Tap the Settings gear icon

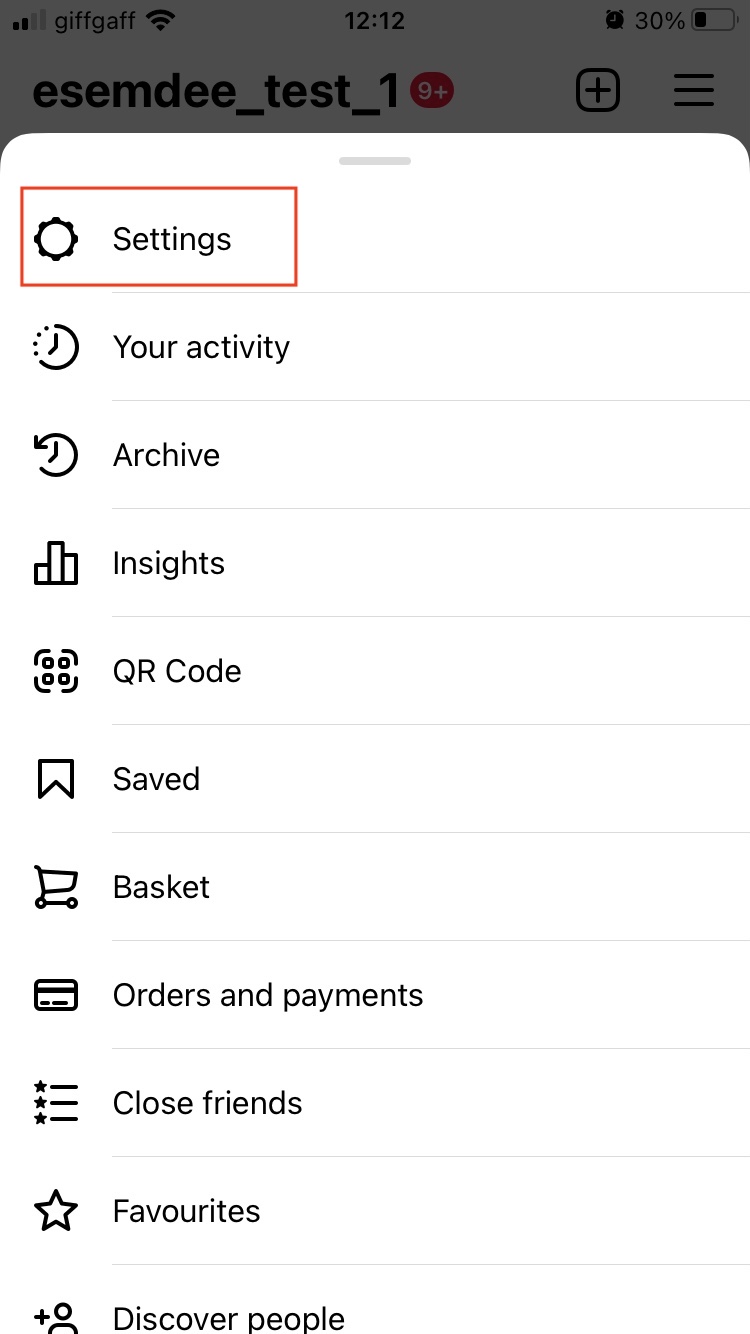coord(56,239)
